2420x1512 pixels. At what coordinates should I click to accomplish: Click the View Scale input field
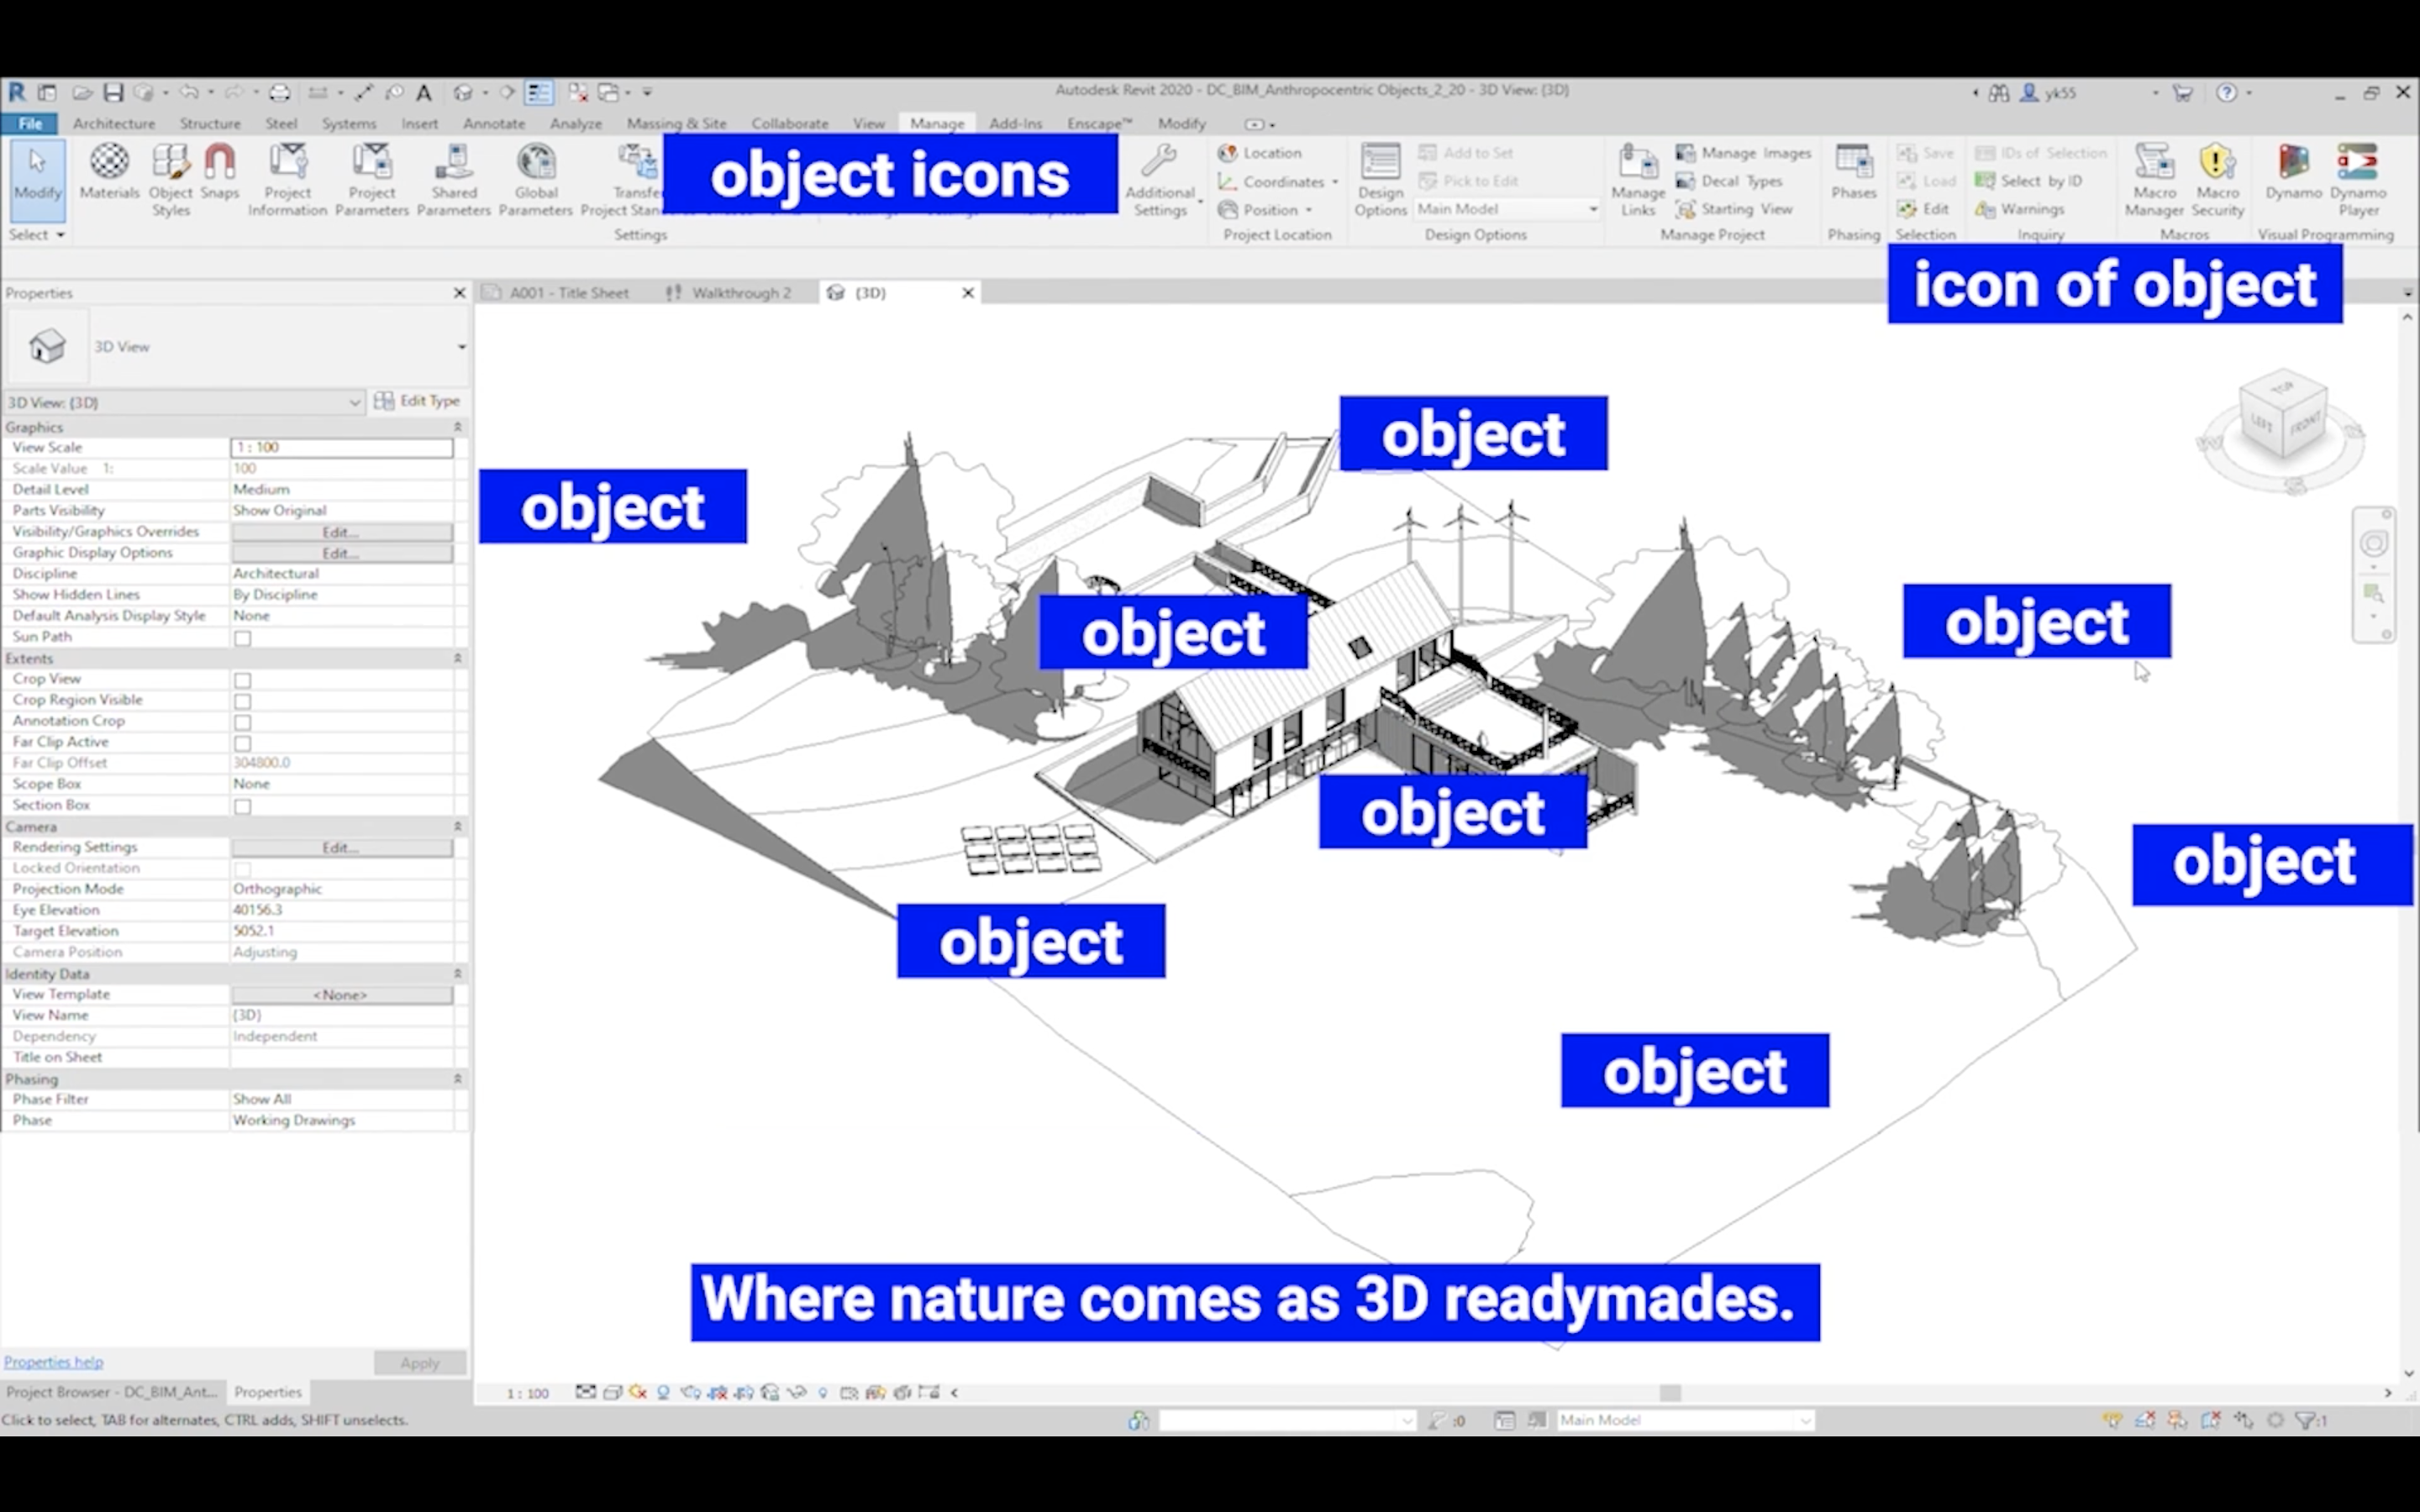341,448
